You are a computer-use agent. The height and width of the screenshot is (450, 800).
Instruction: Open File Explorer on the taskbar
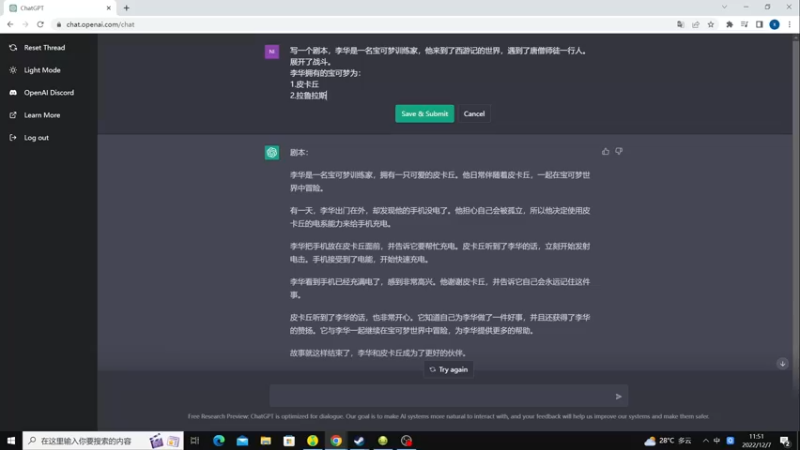(x=266, y=440)
